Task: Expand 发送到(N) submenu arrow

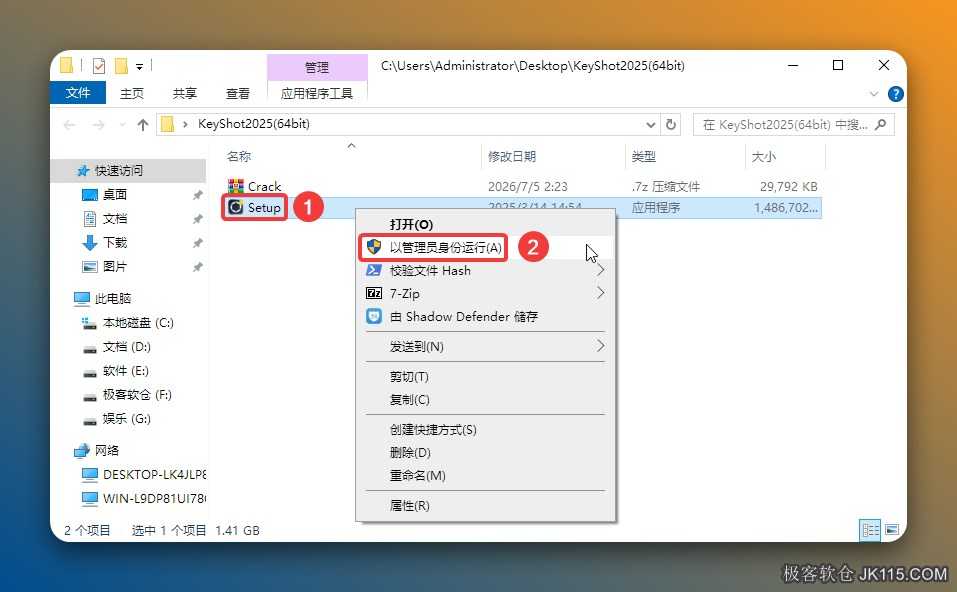Action: point(601,346)
